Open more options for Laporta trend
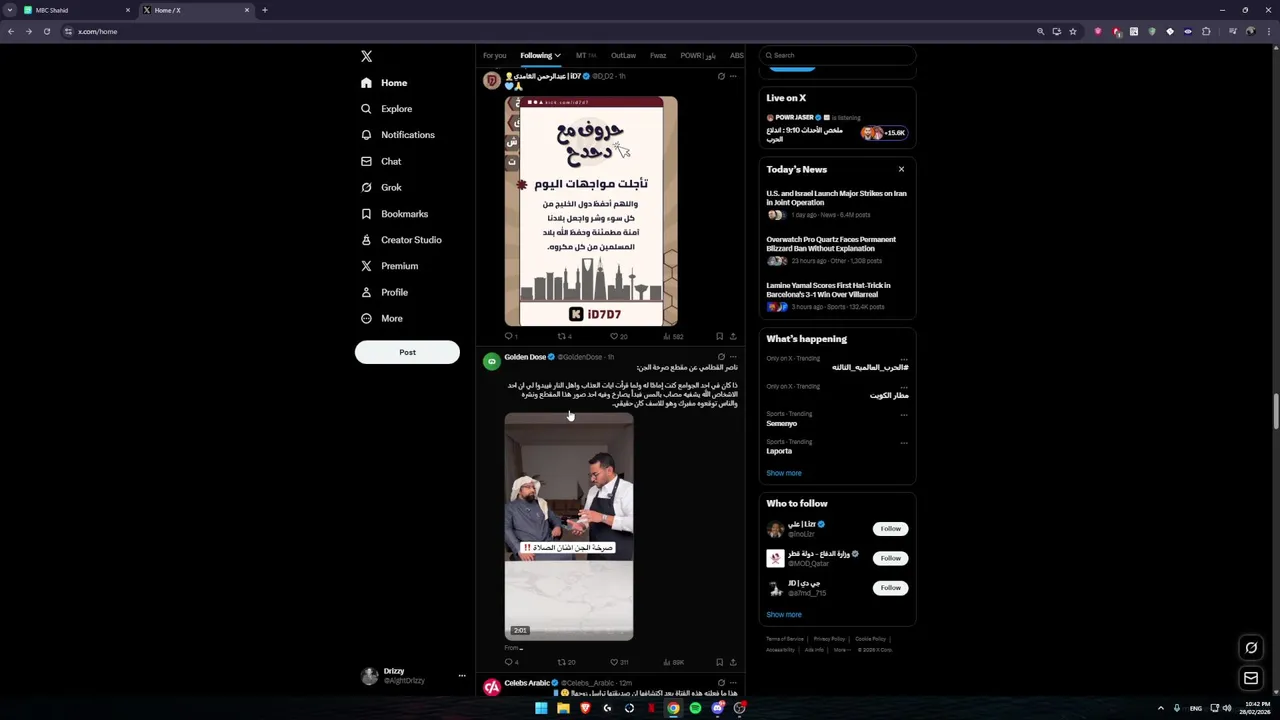 tap(904, 442)
